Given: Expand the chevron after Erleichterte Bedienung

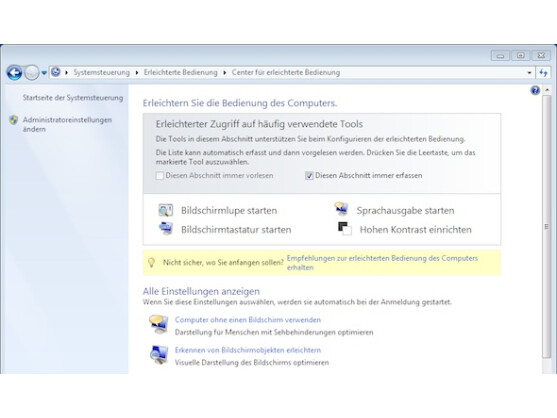Looking at the screenshot, I should [x=225, y=72].
